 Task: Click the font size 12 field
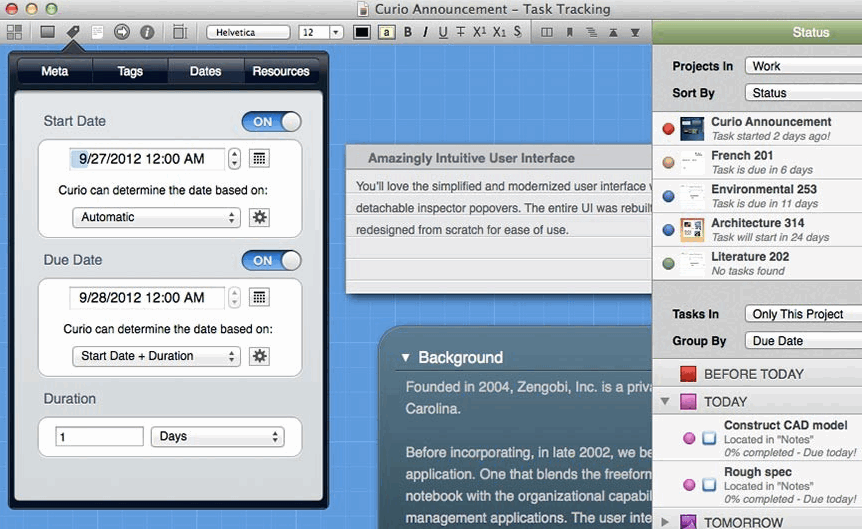(314, 32)
